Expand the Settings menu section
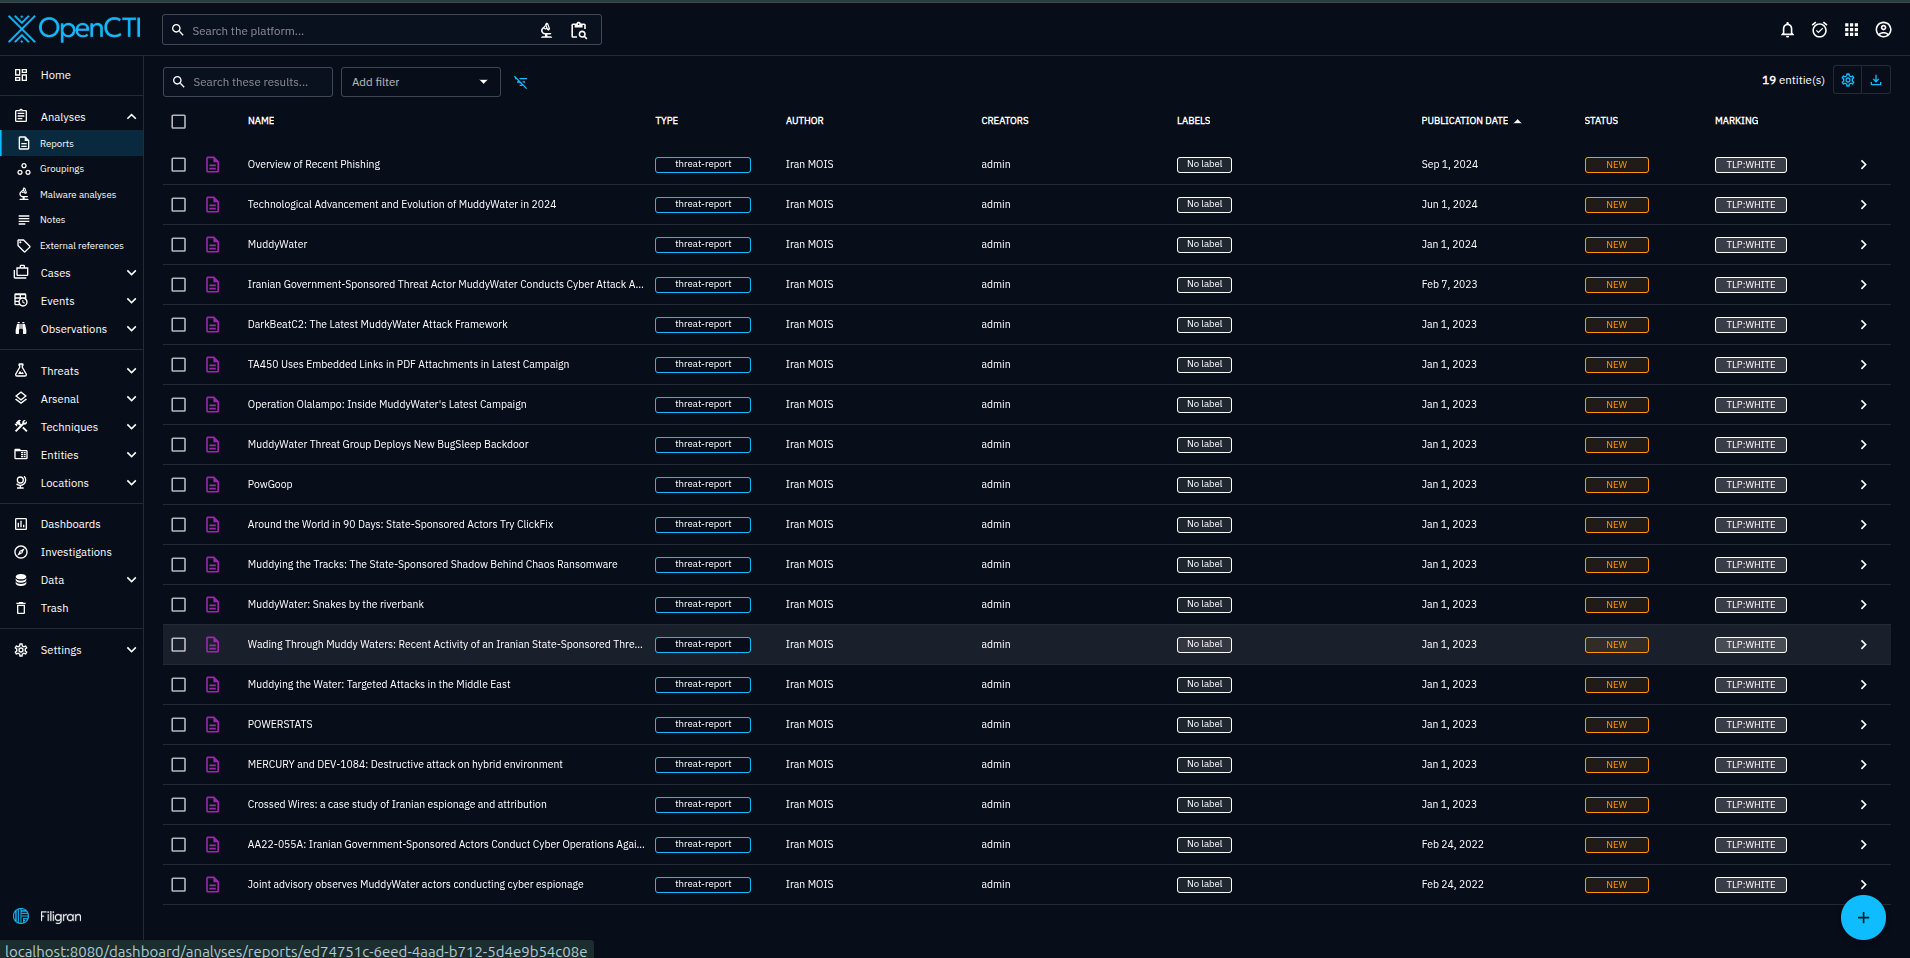 click(131, 650)
